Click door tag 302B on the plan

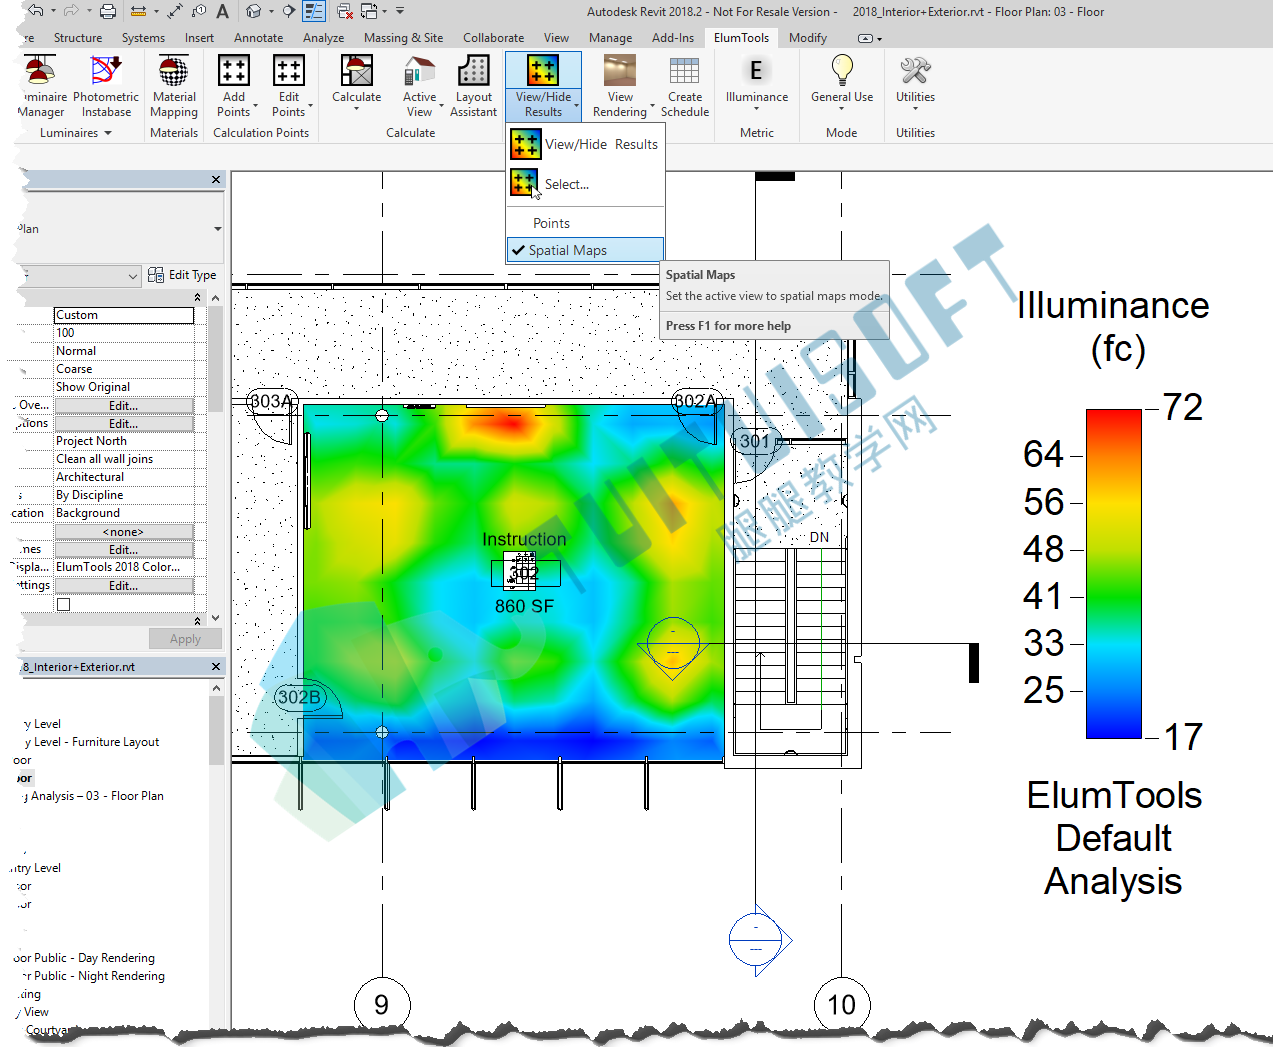(299, 697)
